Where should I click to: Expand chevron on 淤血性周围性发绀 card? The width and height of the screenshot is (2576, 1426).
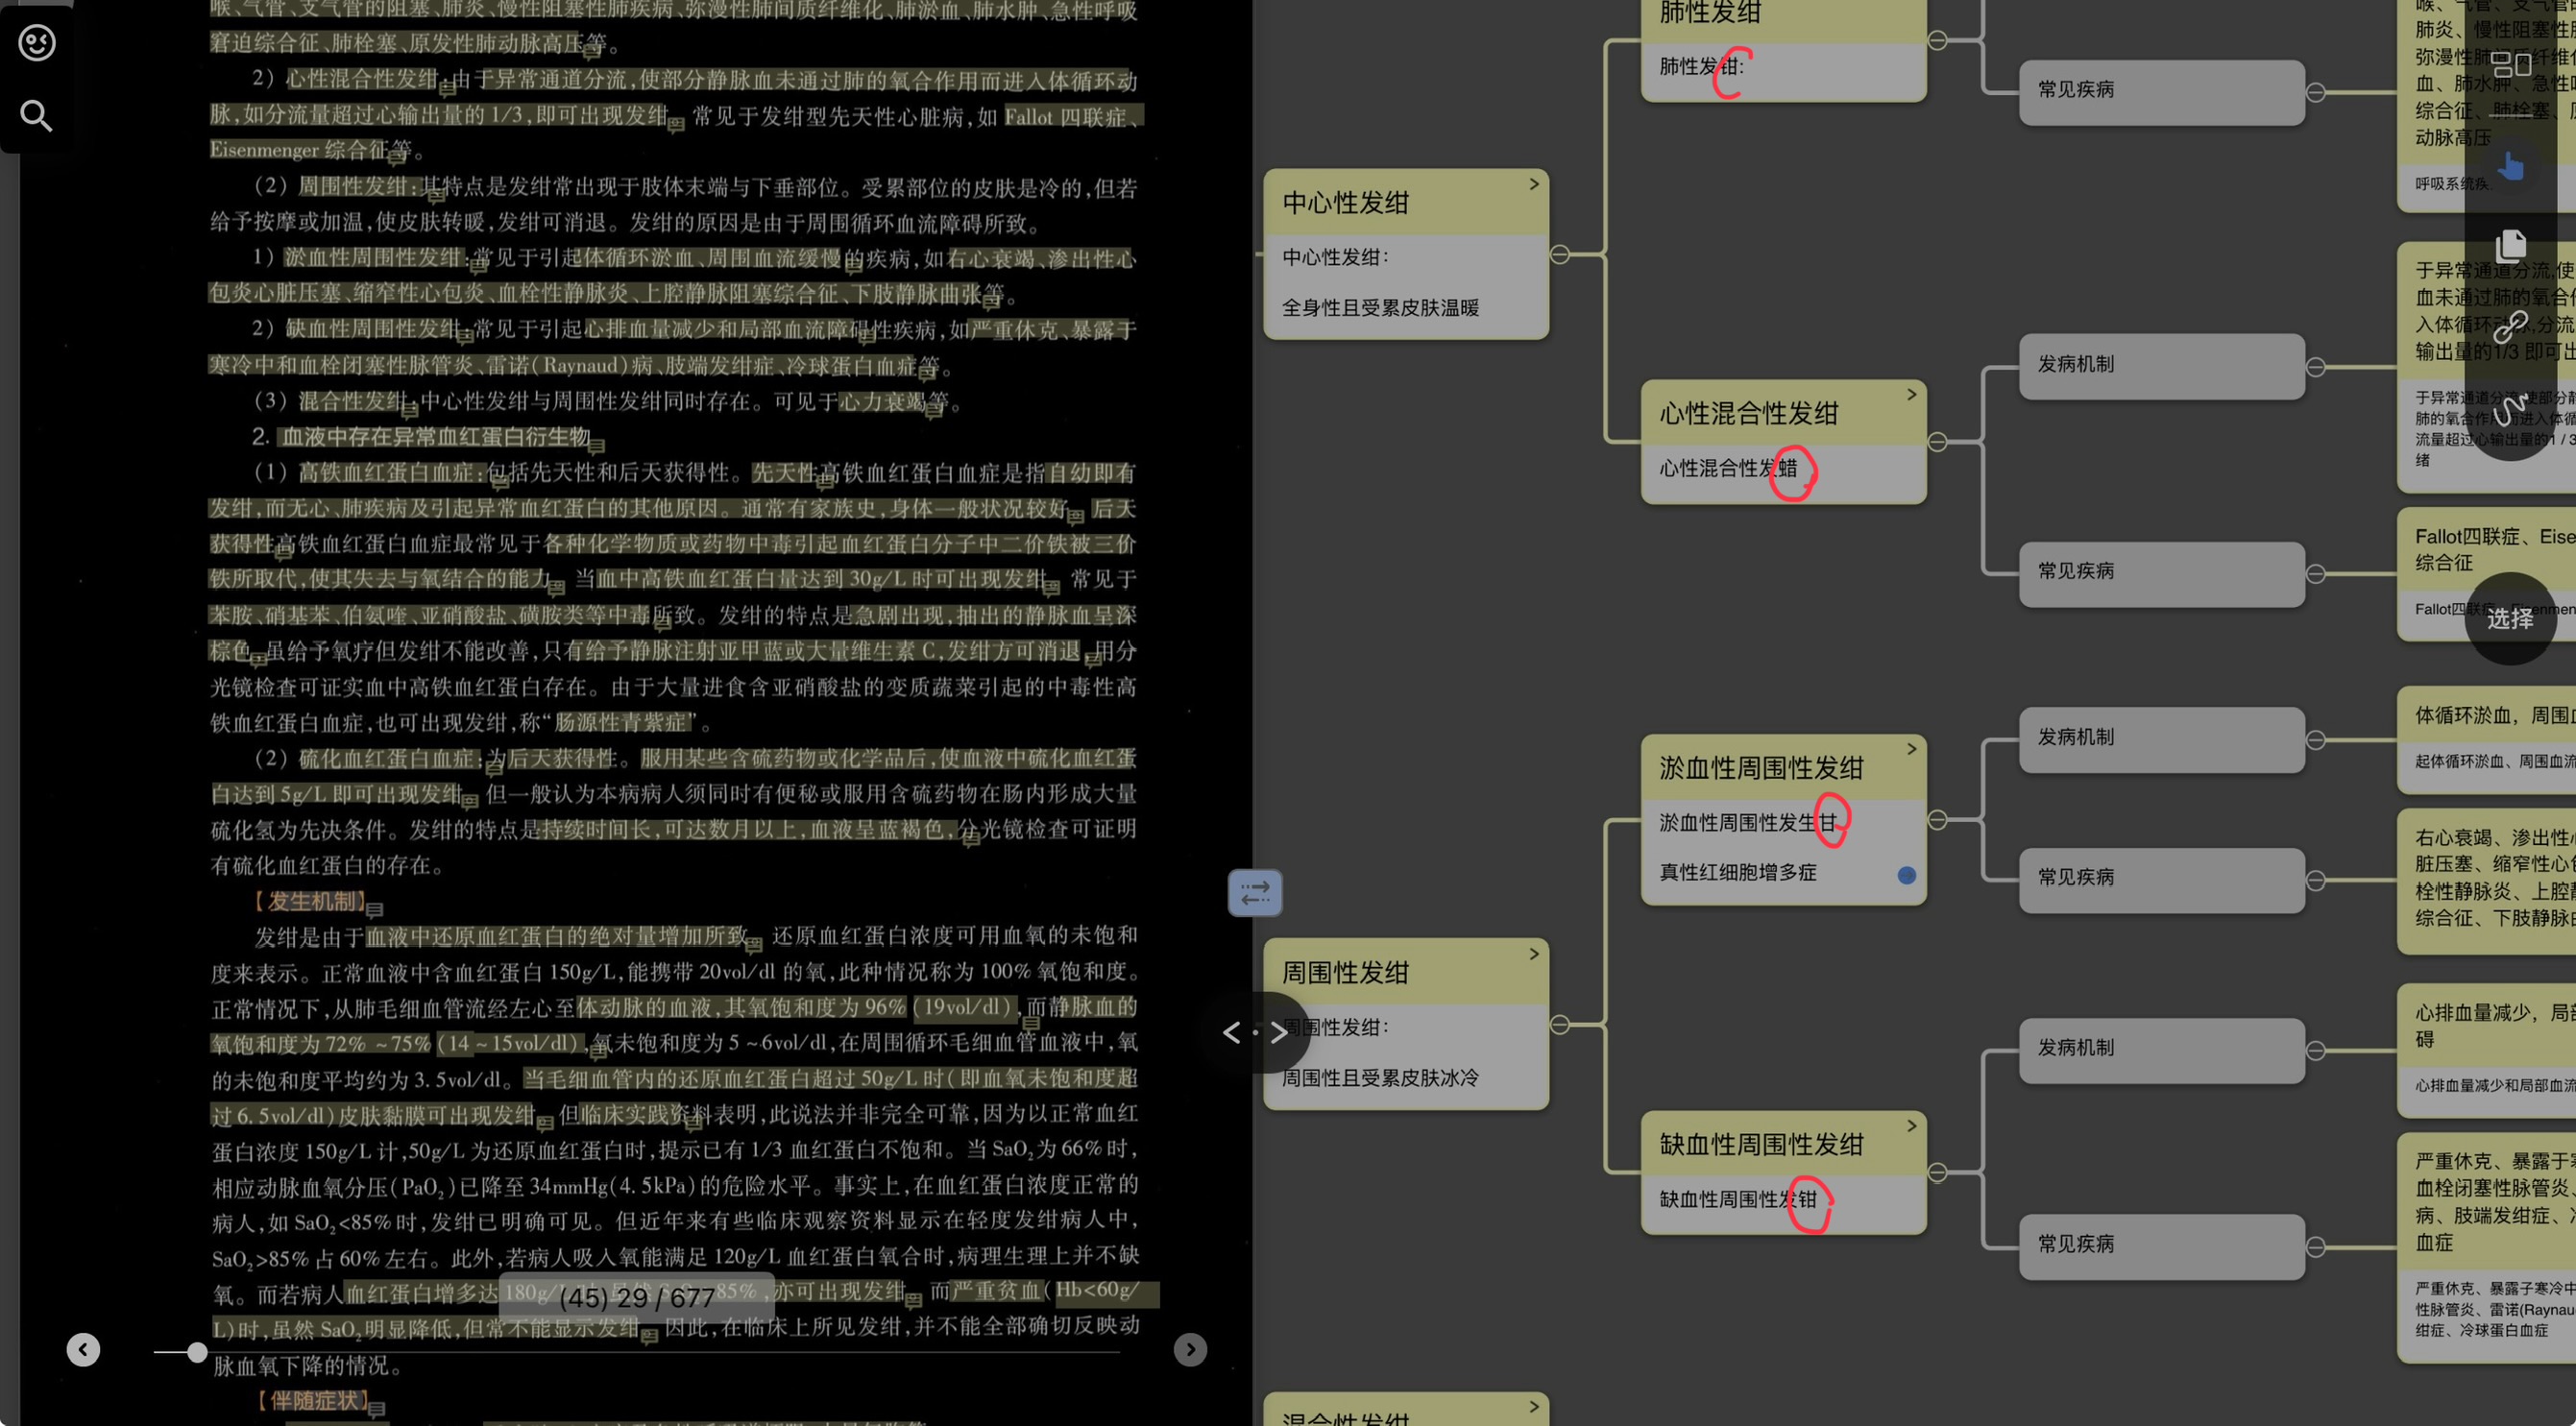point(1911,749)
